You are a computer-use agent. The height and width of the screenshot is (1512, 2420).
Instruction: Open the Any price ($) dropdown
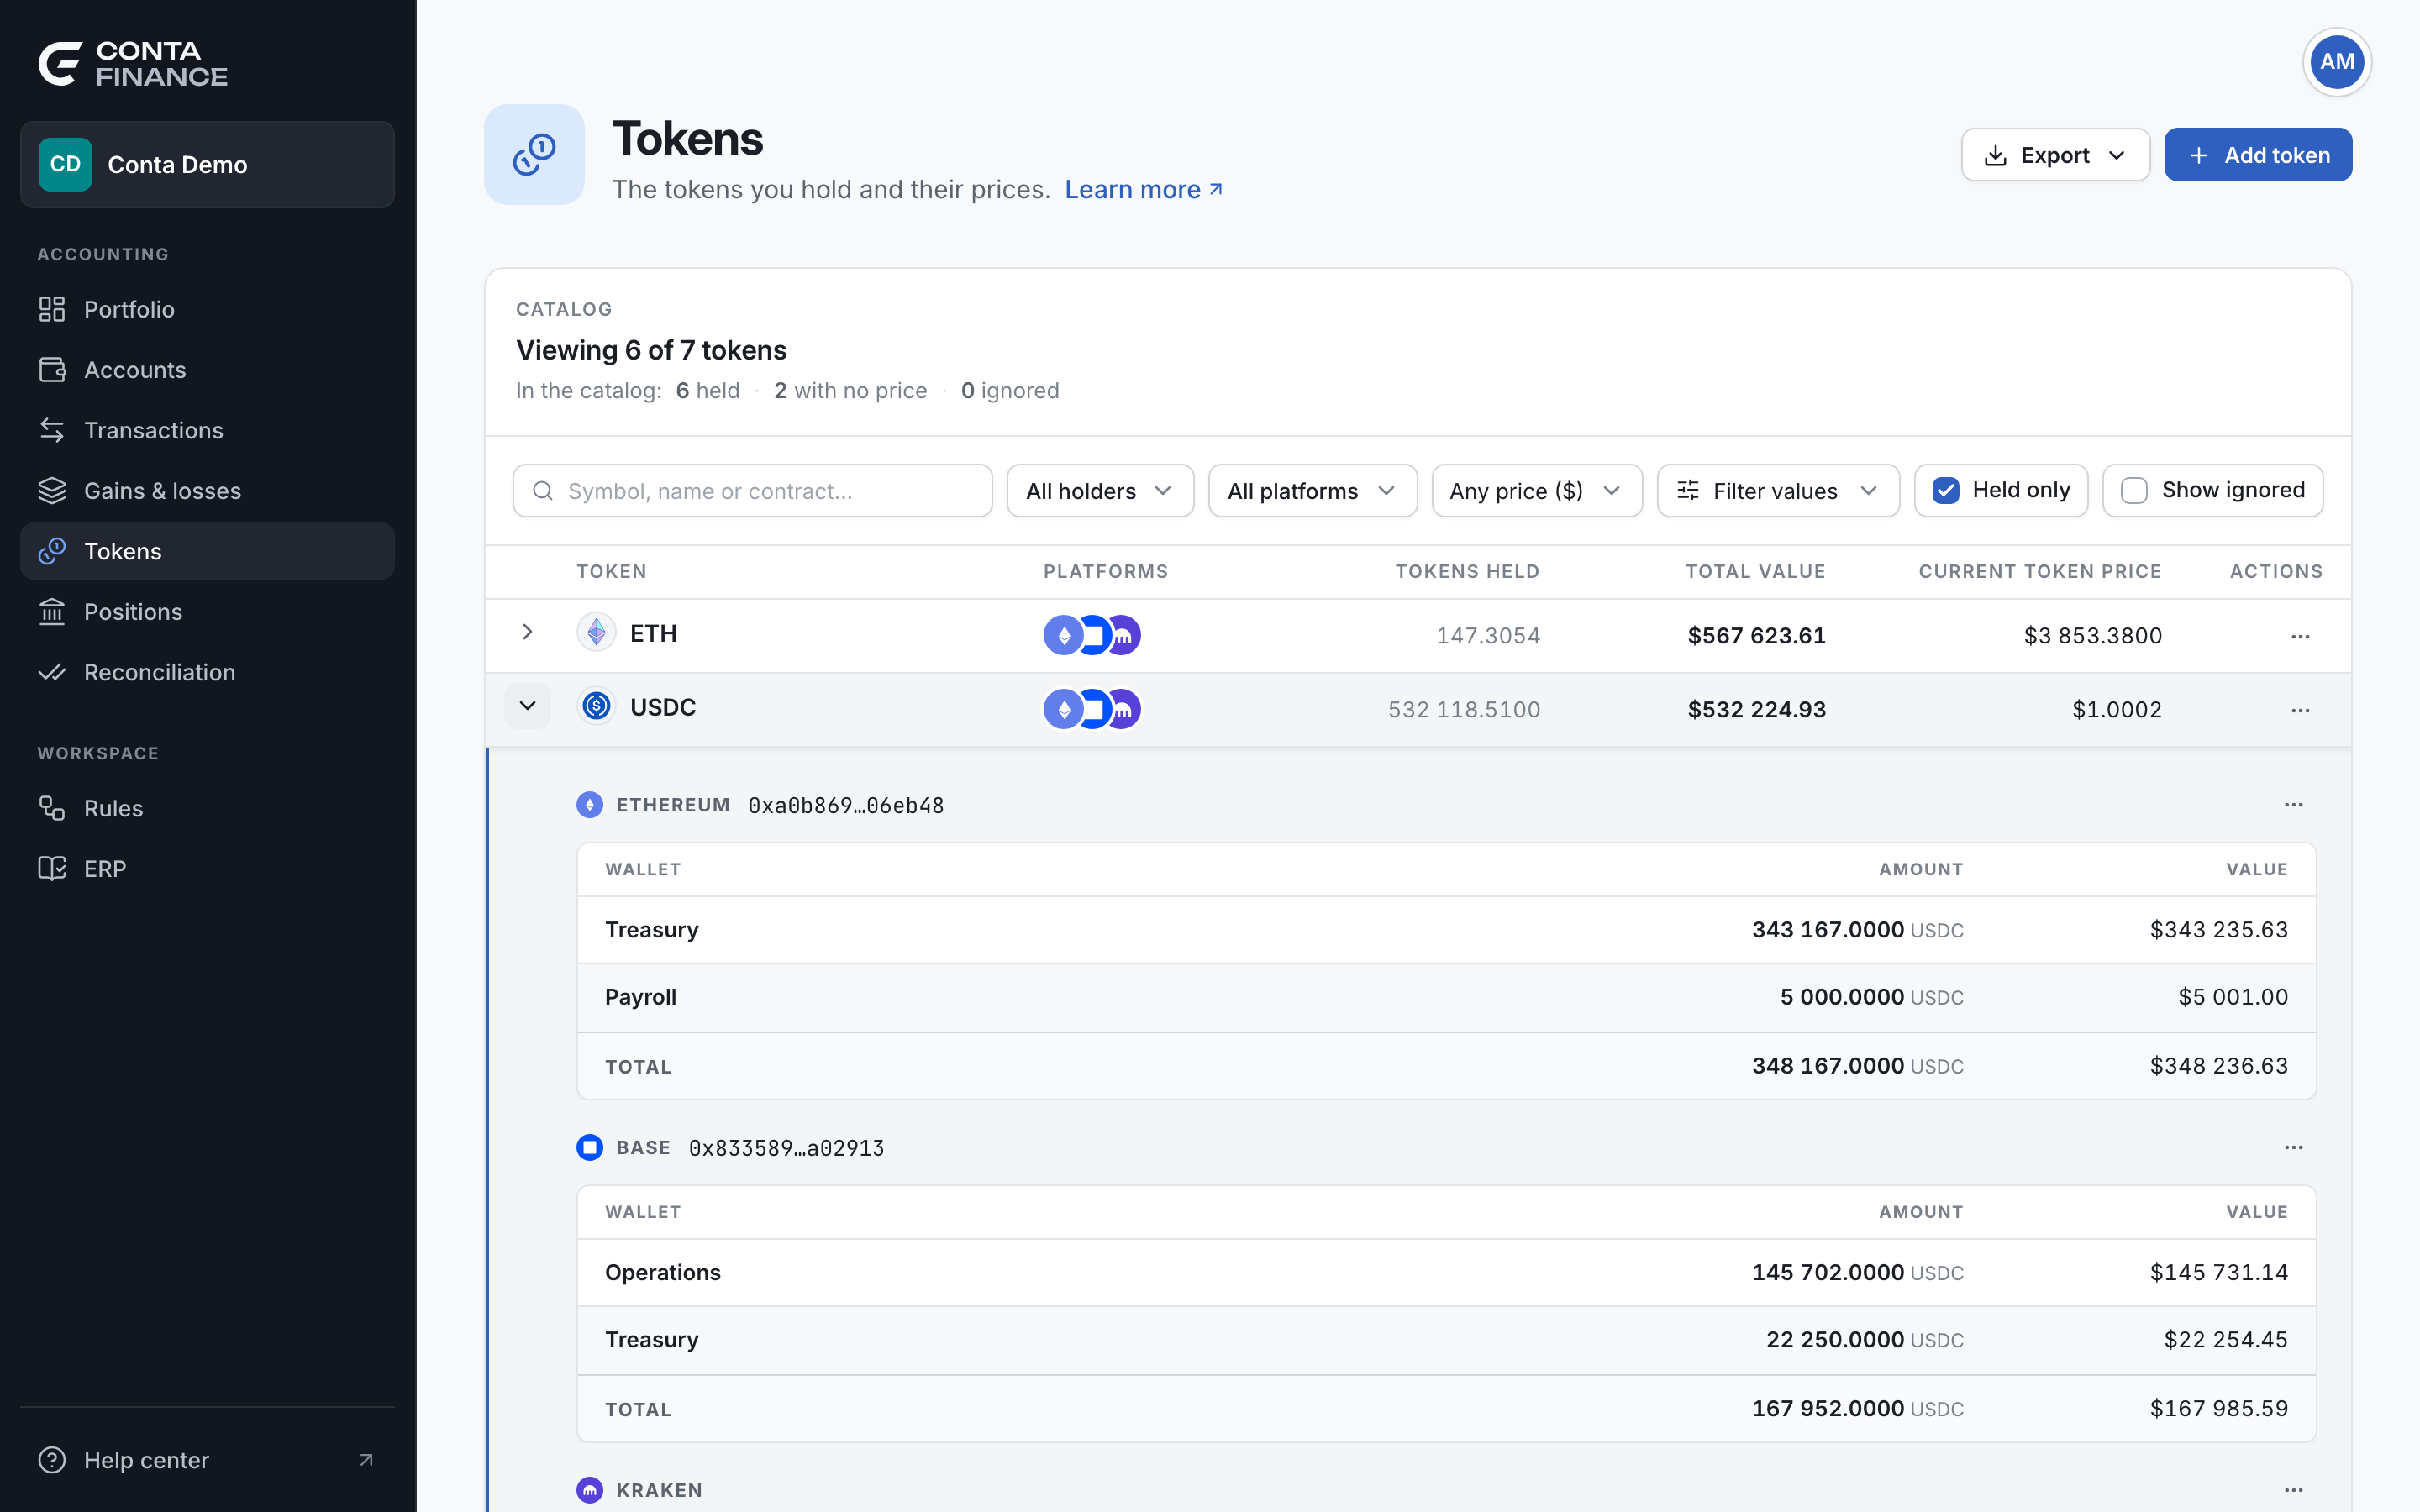(x=1537, y=491)
